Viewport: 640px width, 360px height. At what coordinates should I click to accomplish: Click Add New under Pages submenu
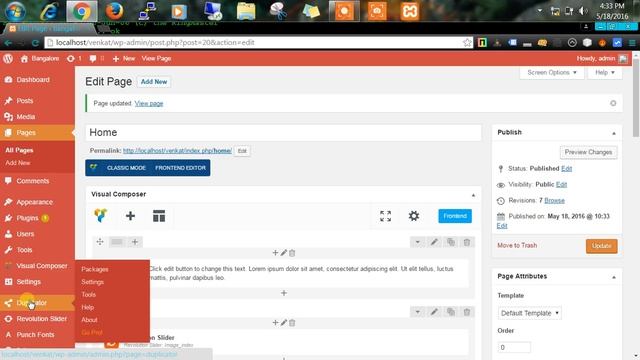[x=18, y=163]
